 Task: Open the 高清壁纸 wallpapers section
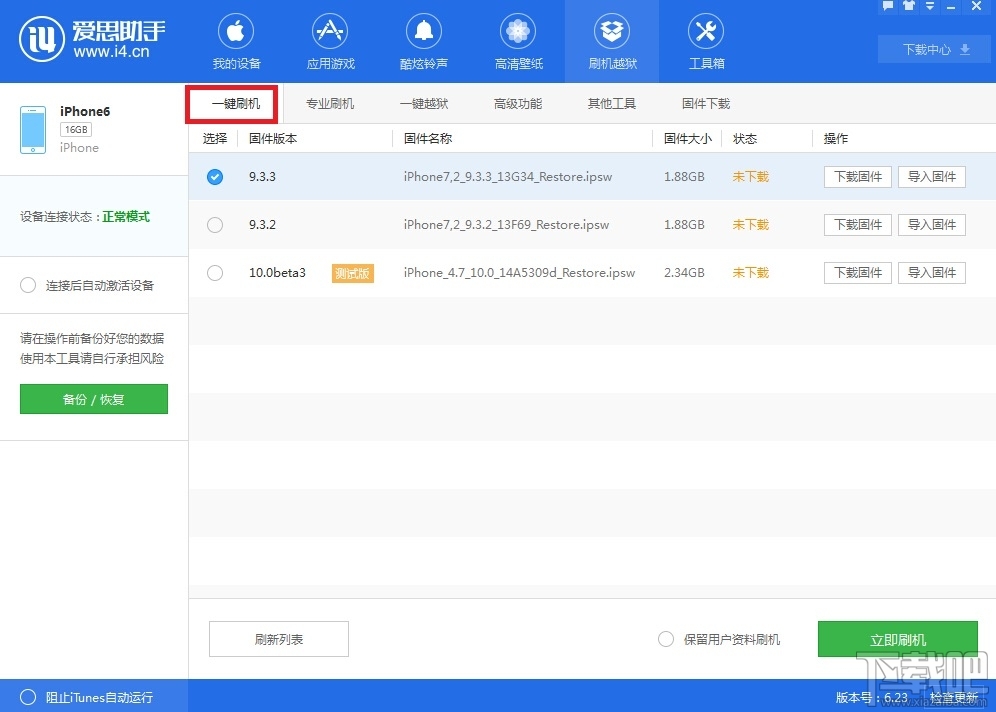click(517, 40)
